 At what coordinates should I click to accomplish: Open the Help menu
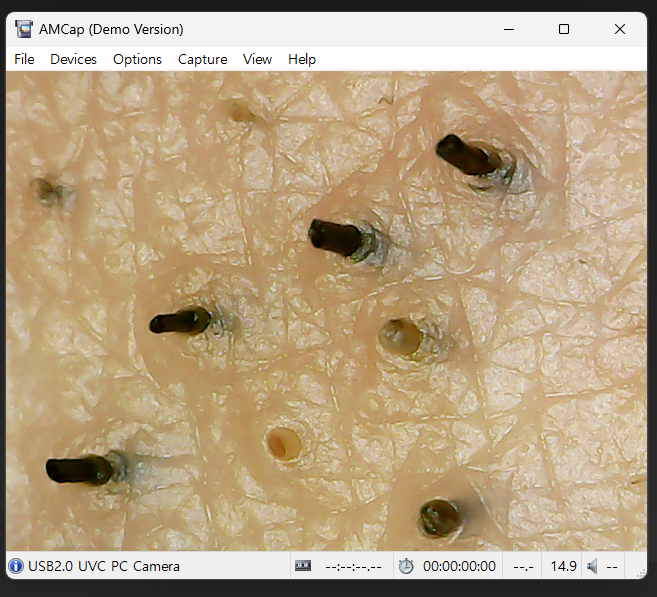point(302,59)
